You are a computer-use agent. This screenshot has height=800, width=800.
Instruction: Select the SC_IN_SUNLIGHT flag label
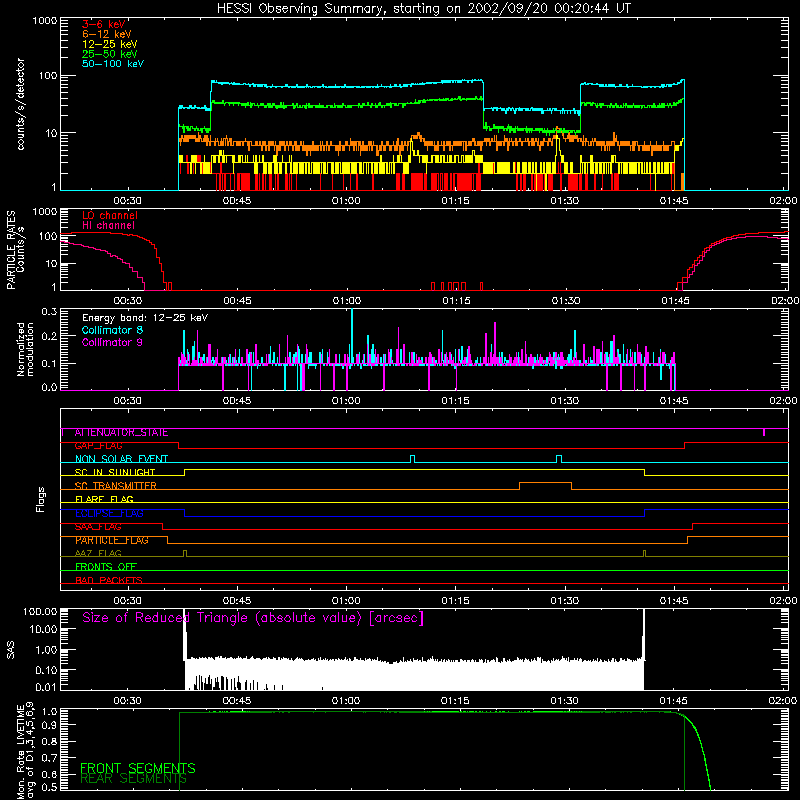click(115, 472)
